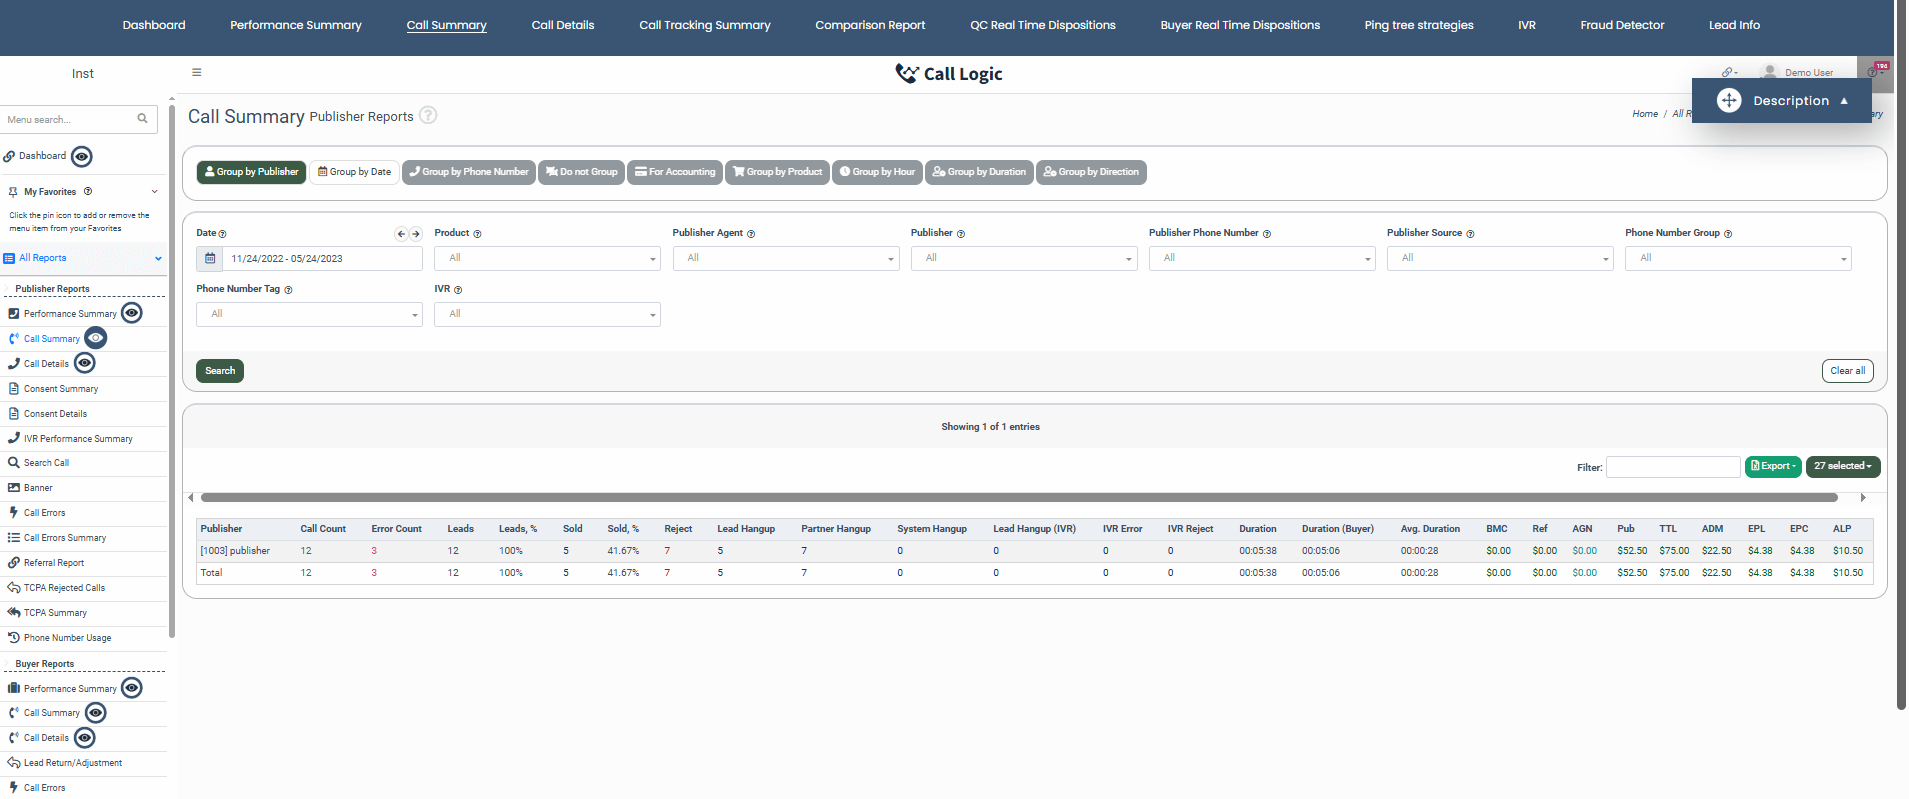Open the Call Tracking Summary tab
This screenshot has width=1909, height=799.
[705, 25]
